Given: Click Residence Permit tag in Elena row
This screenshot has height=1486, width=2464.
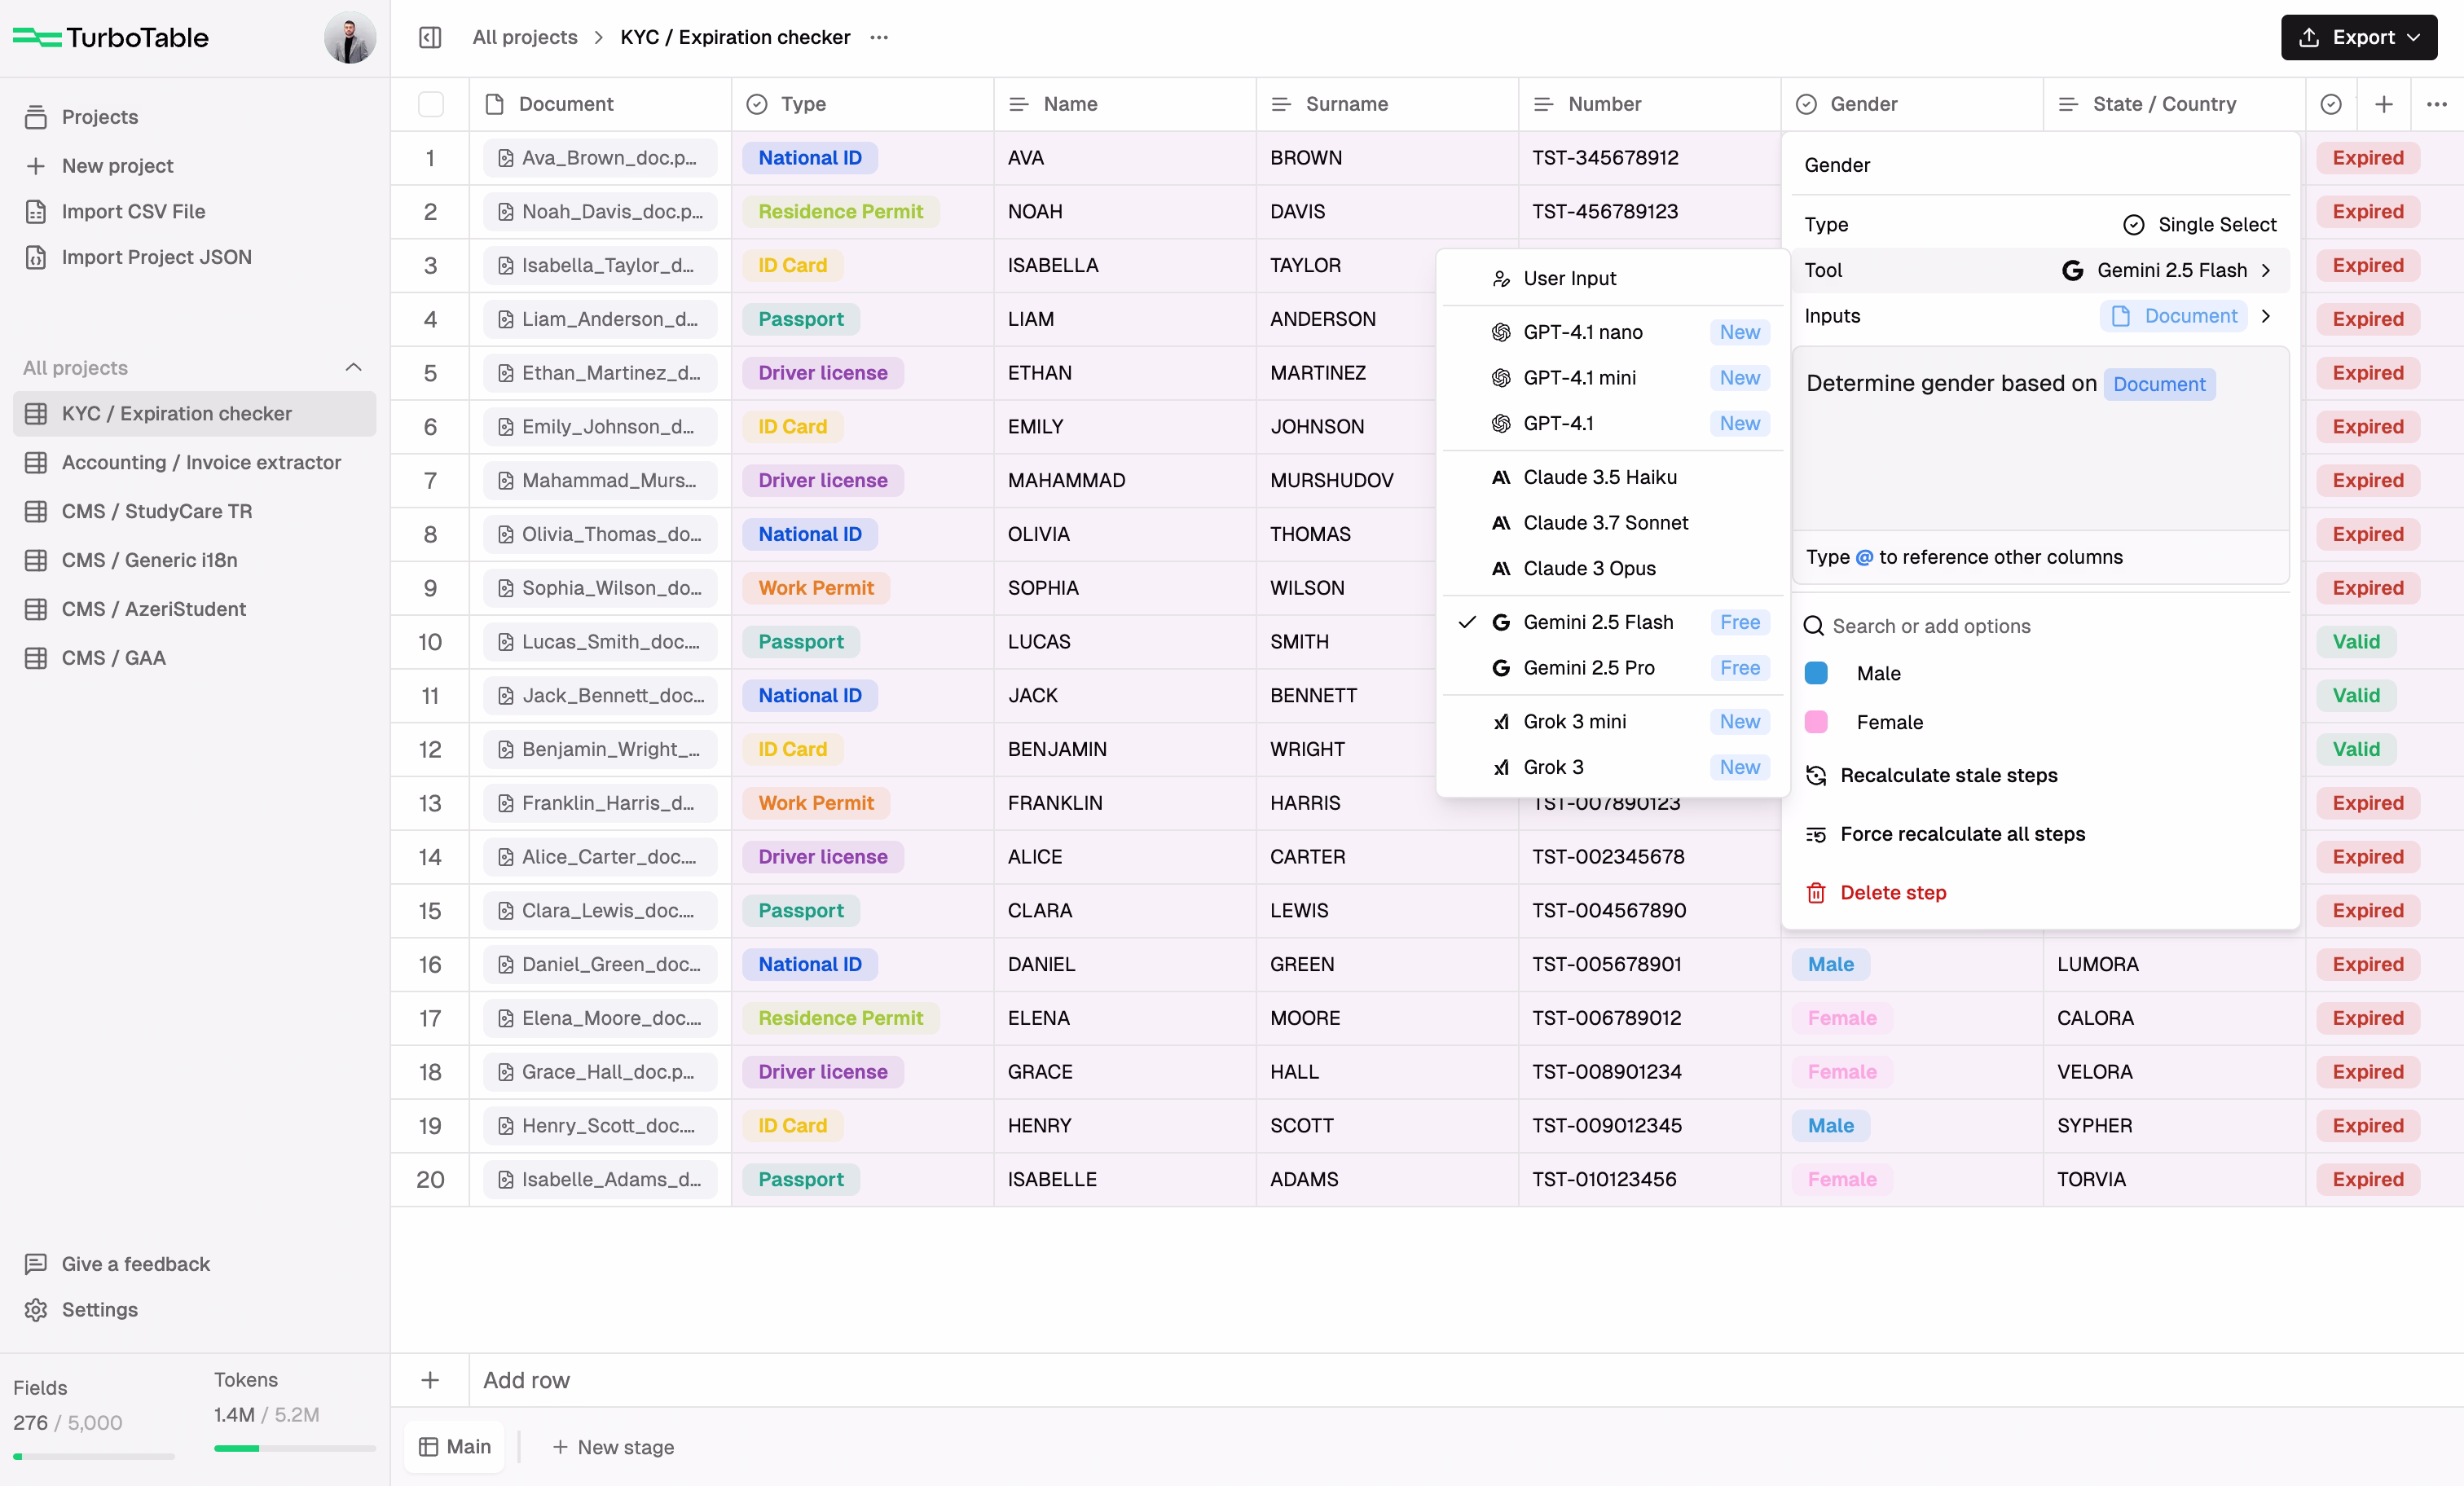Looking at the screenshot, I should click(841, 1018).
